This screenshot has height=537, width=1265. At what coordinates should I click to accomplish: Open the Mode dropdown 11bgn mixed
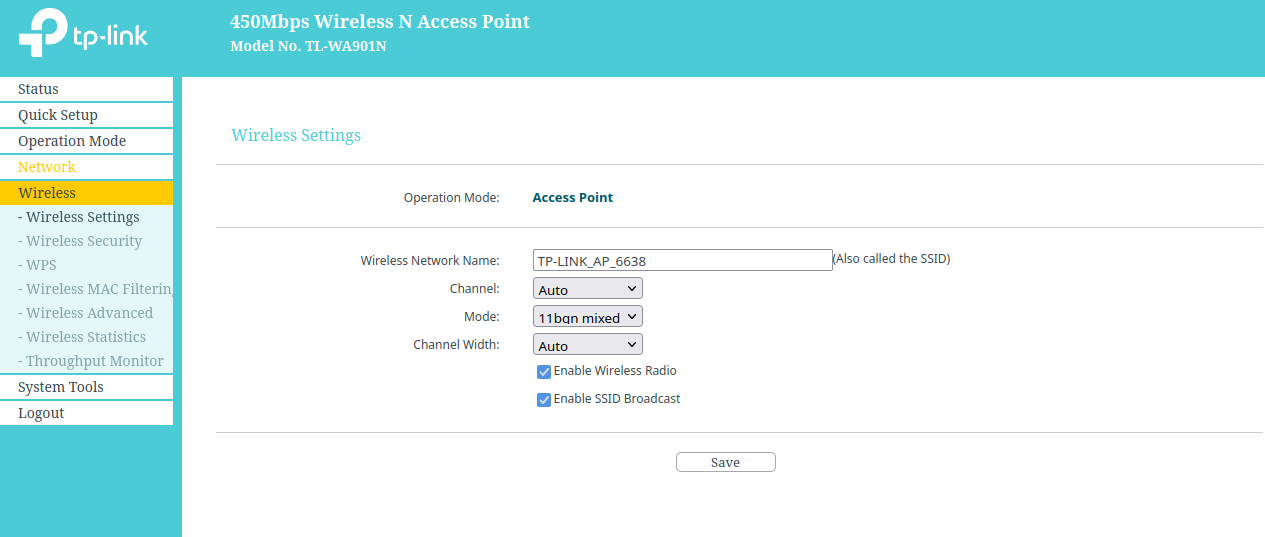tap(588, 317)
